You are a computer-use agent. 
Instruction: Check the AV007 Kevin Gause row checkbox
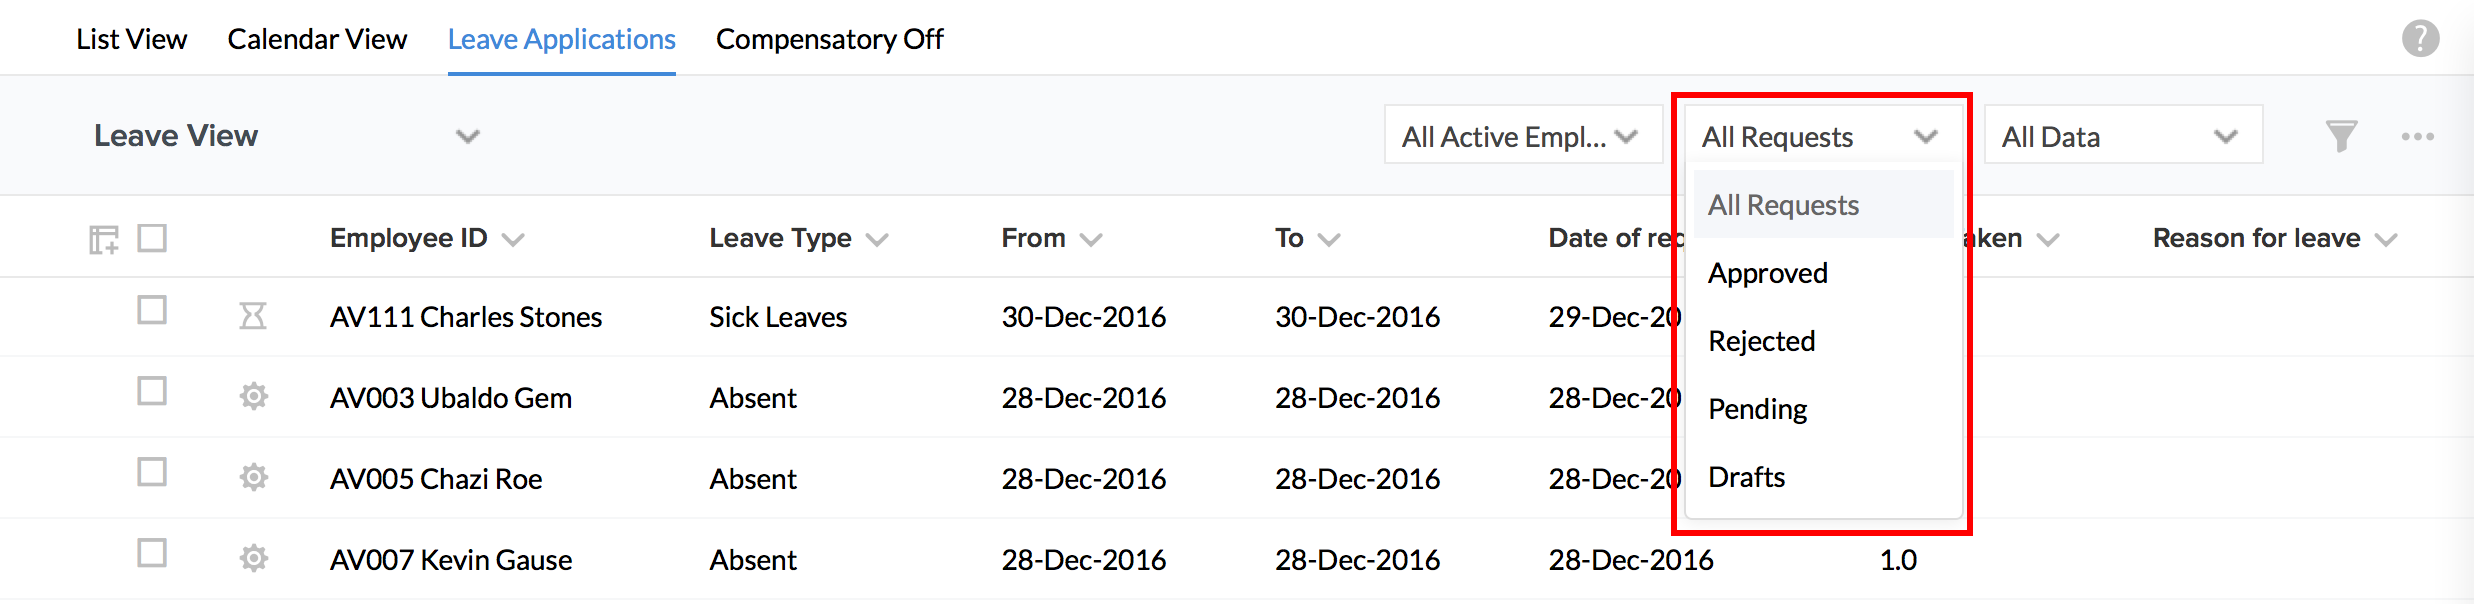pyautogui.click(x=152, y=553)
